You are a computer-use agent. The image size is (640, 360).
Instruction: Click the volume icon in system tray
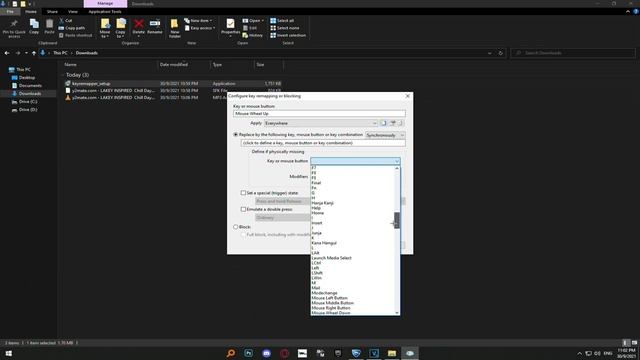tap(597, 353)
